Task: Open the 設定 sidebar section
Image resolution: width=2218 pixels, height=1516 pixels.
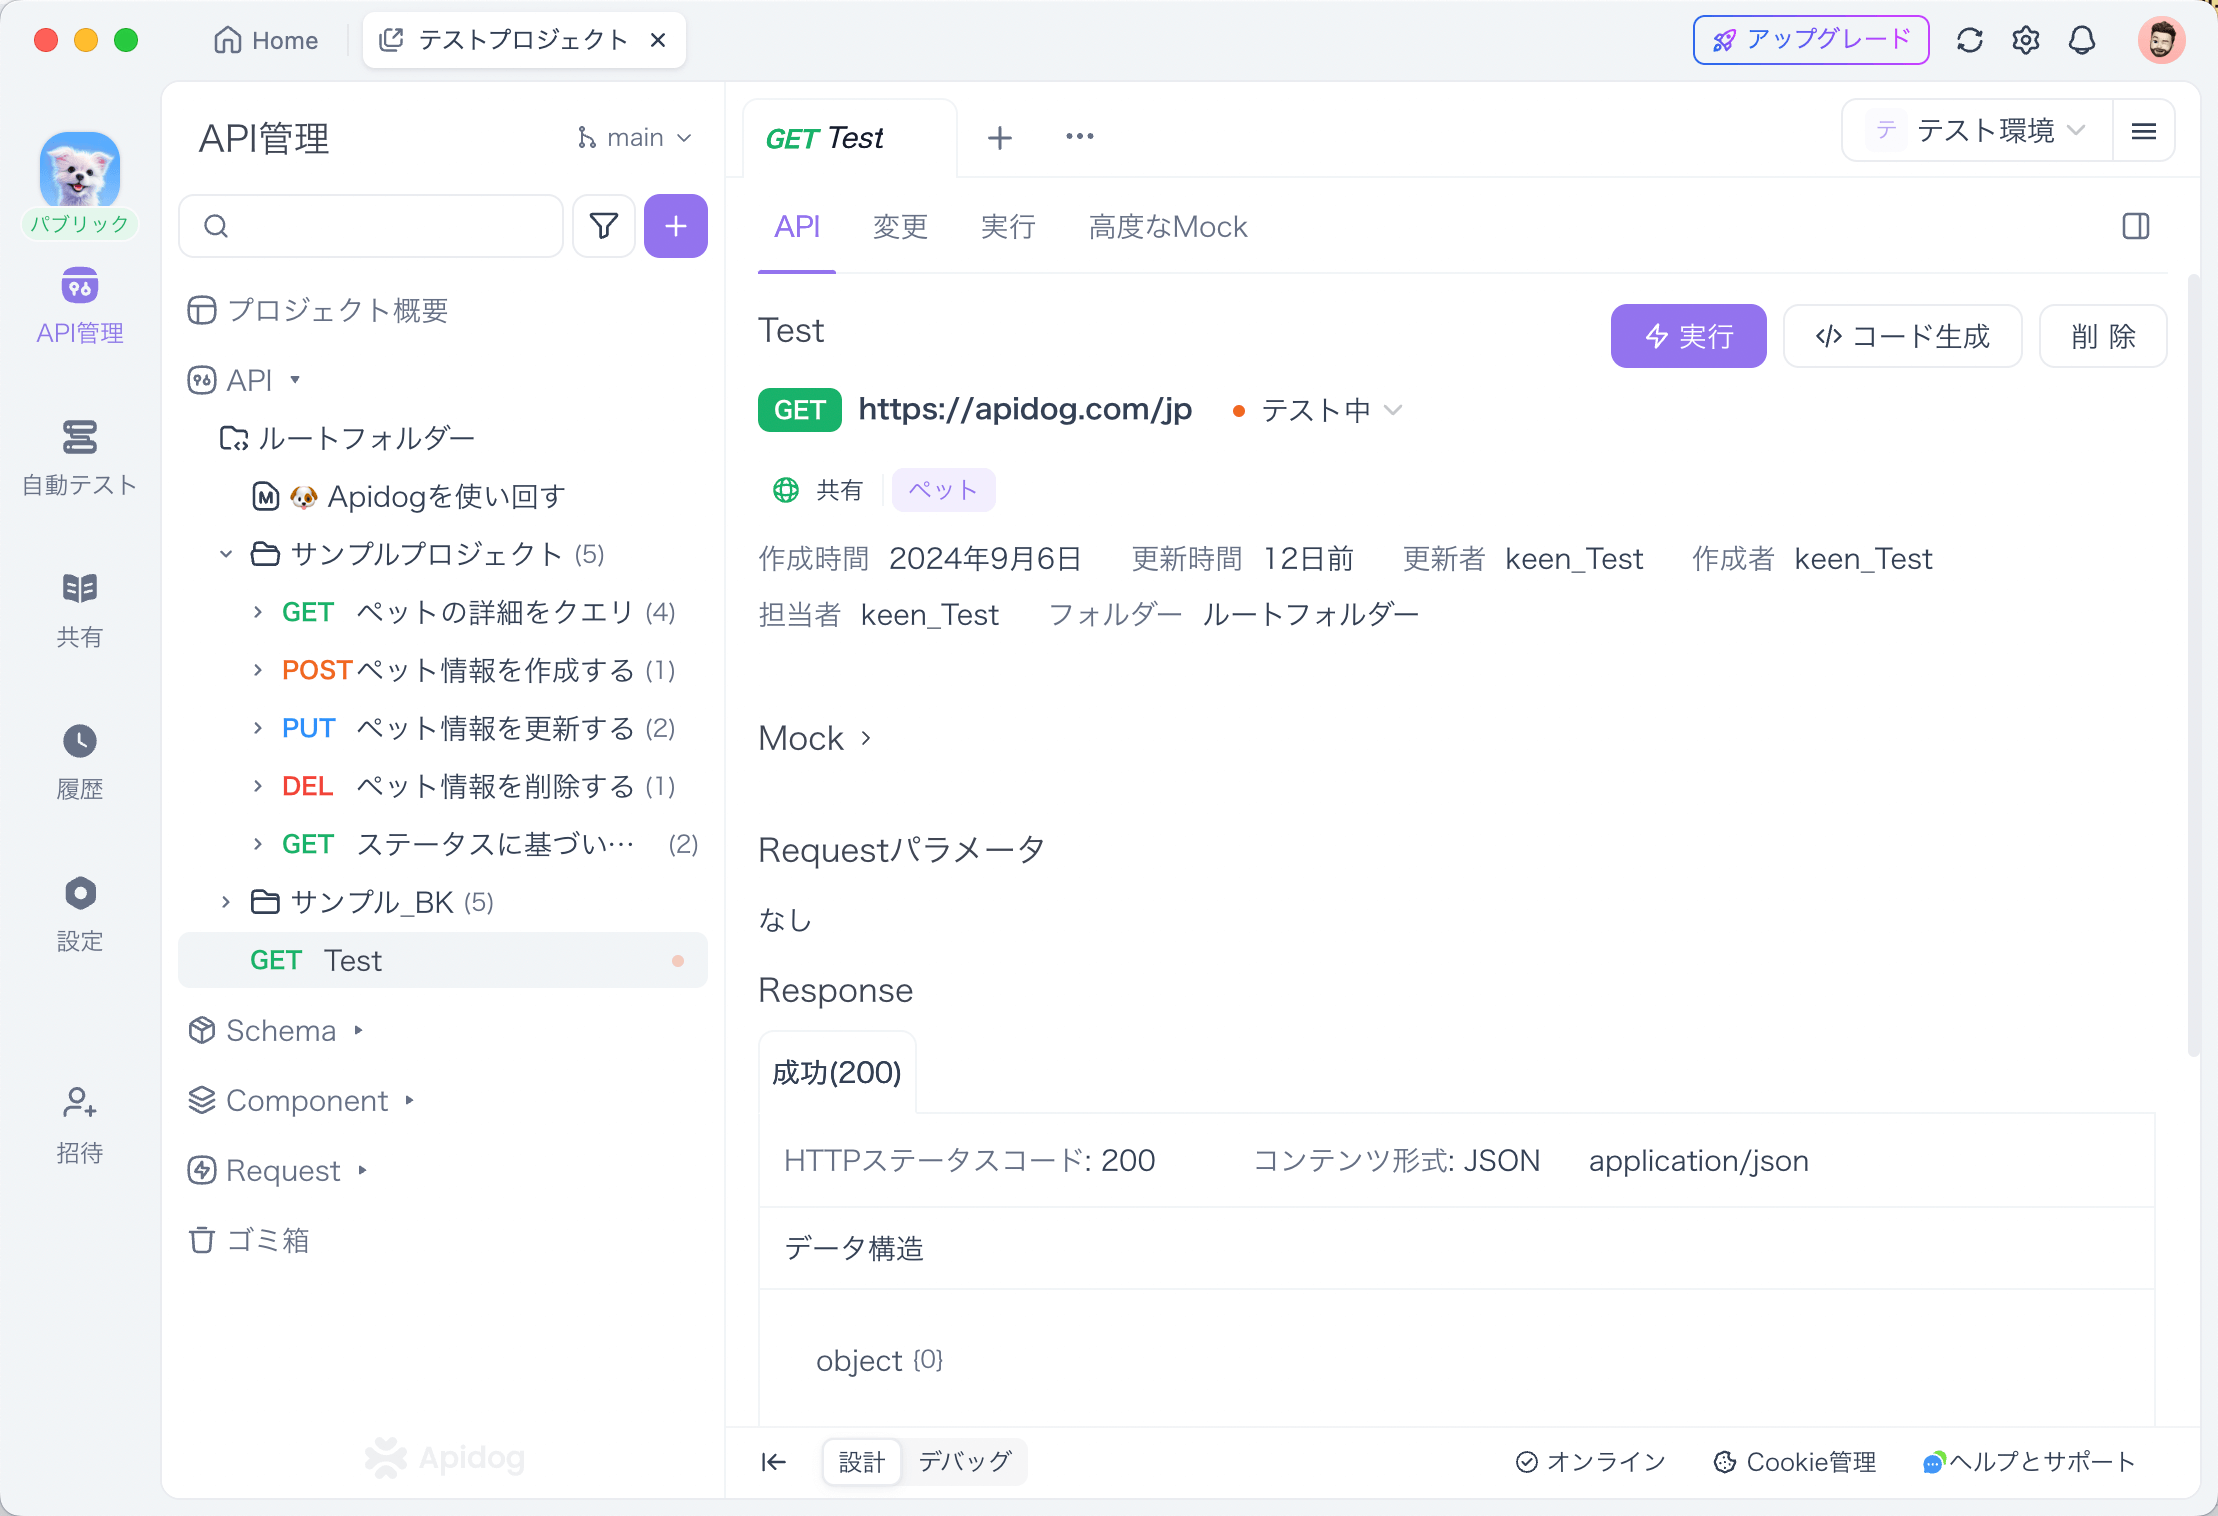Action: [x=80, y=914]
